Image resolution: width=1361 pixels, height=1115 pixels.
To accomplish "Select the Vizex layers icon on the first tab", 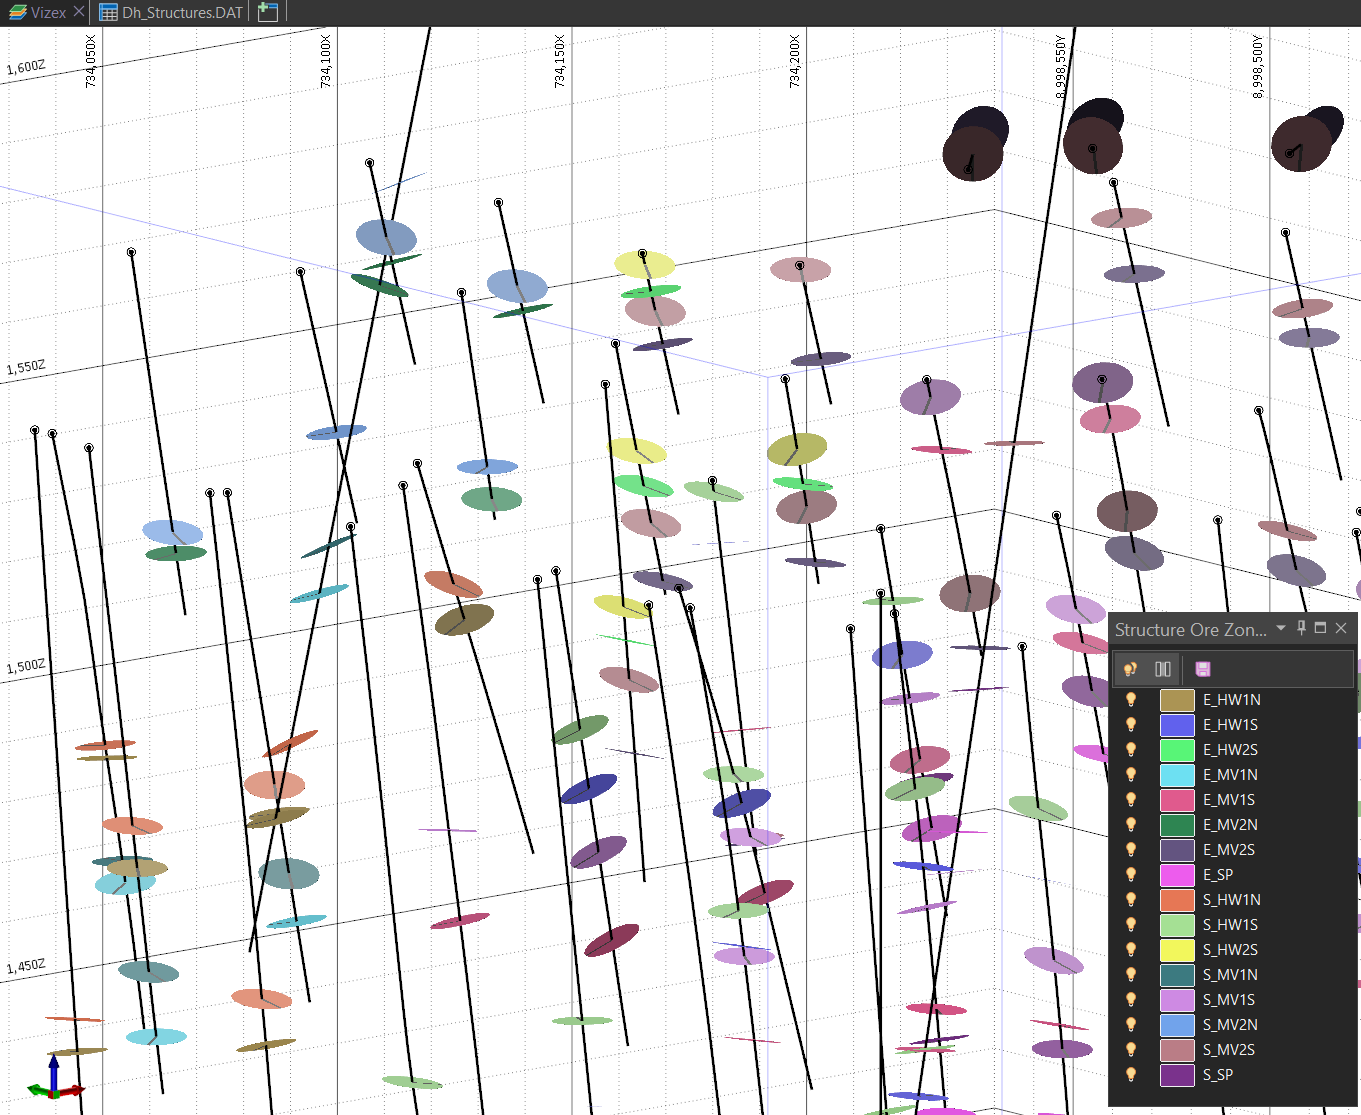I will [x=18, y=12].
